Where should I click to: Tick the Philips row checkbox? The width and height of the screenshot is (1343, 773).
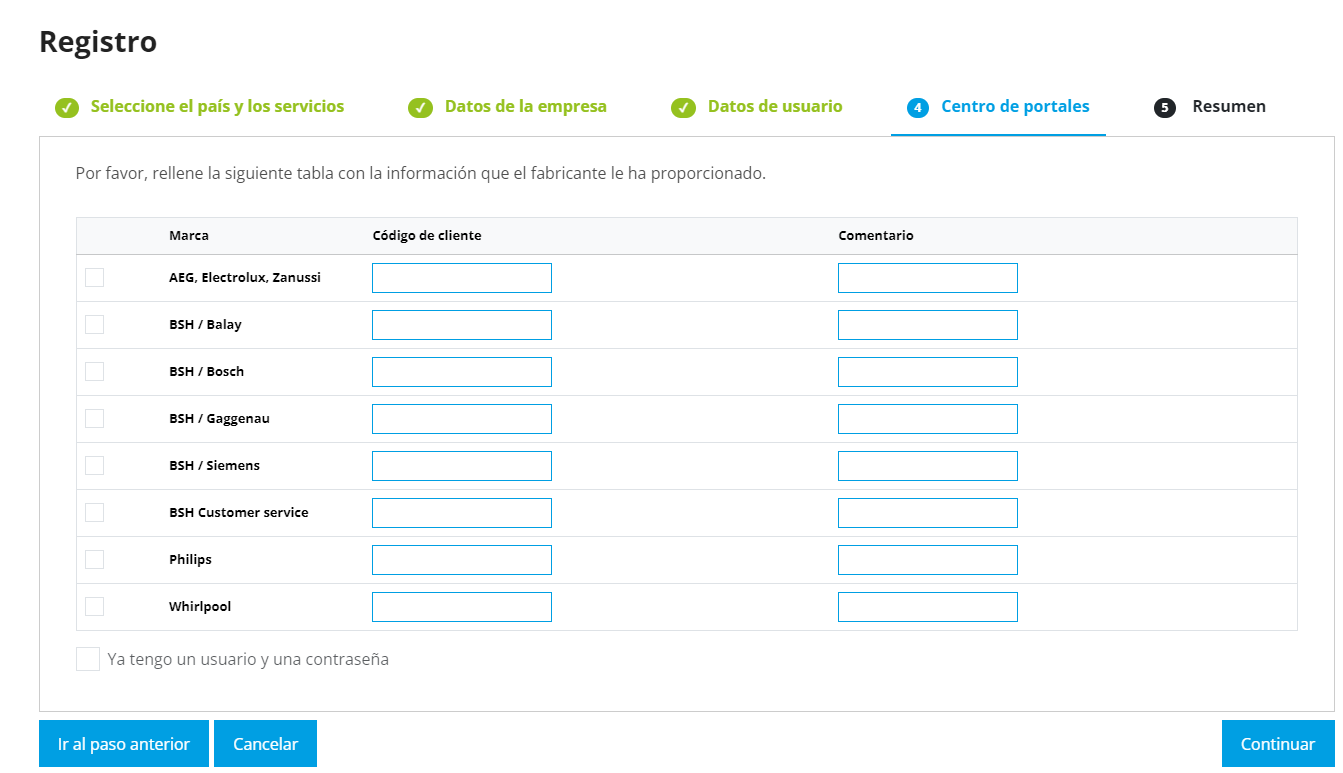pos(95,560)
